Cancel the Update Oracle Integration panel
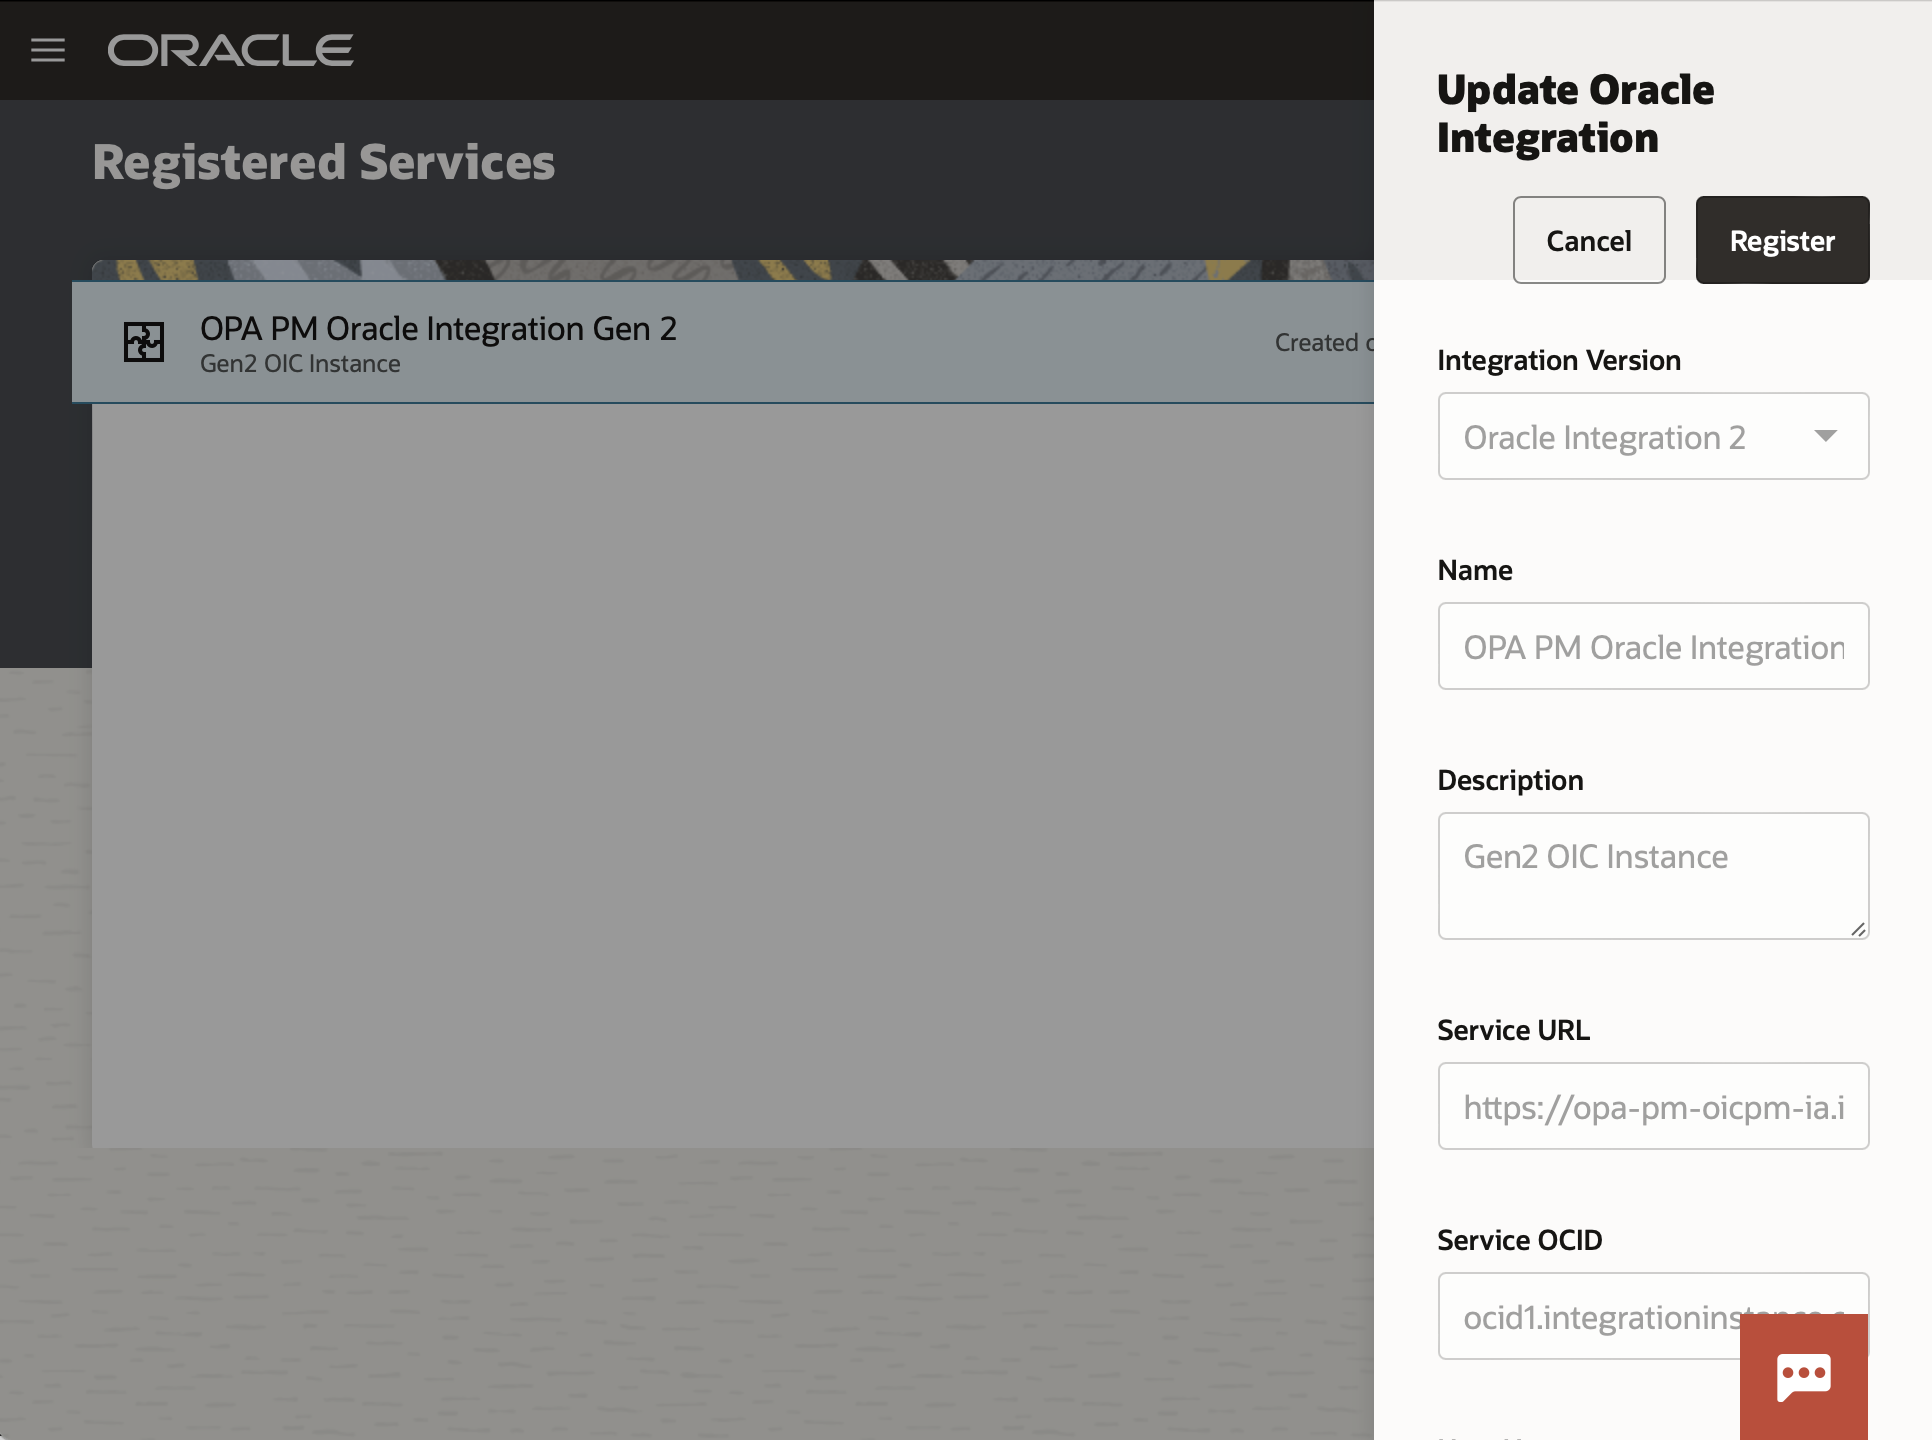The height and width of the screenshot is (1440, 1932). click(1589, 240)
